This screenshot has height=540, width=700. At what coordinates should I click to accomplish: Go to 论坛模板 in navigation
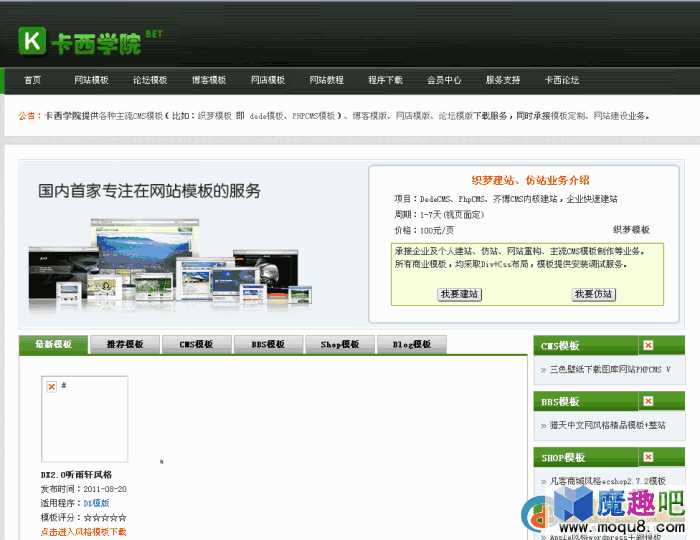point(150,80)
